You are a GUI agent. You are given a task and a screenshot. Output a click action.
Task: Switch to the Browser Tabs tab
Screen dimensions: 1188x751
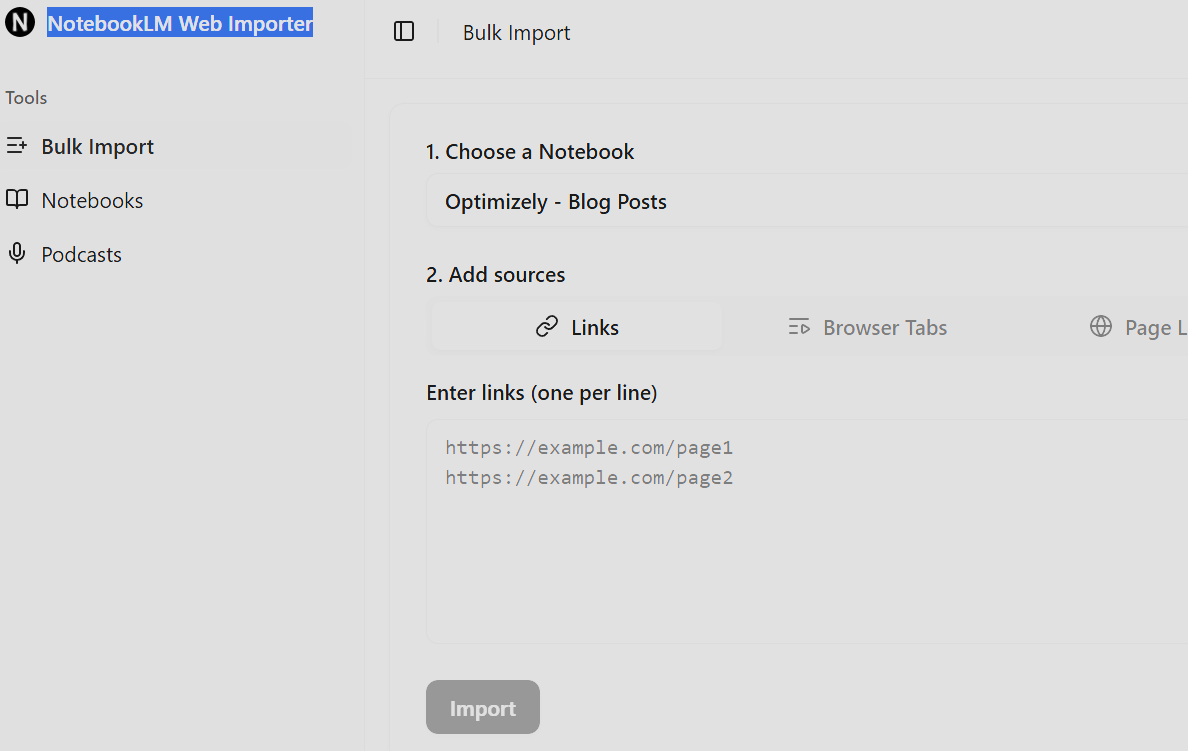pos(868,327)
